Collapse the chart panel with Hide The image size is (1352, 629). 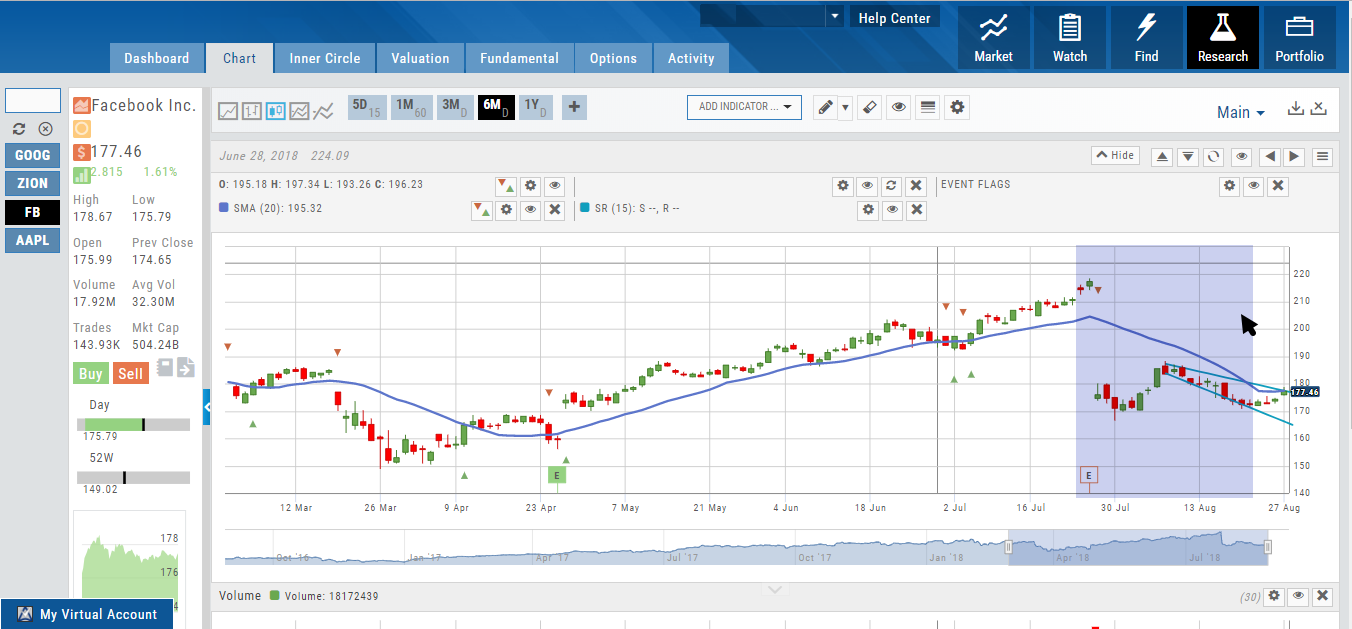point(1115,156)
